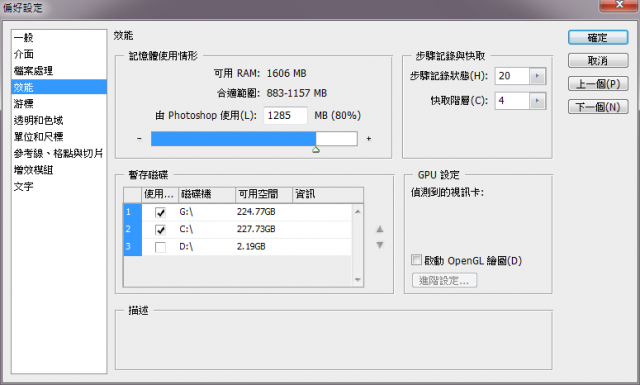Open the 快取階層 dropdown arrow
The image size is (640, 385).
[x=538, y=100]
